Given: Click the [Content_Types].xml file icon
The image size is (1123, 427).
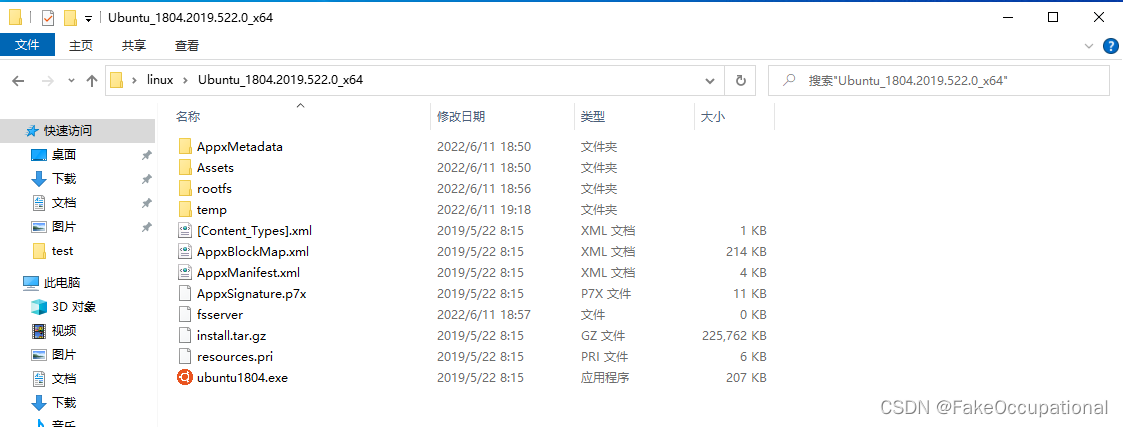Looking at the screenshot, I should 185,231.
